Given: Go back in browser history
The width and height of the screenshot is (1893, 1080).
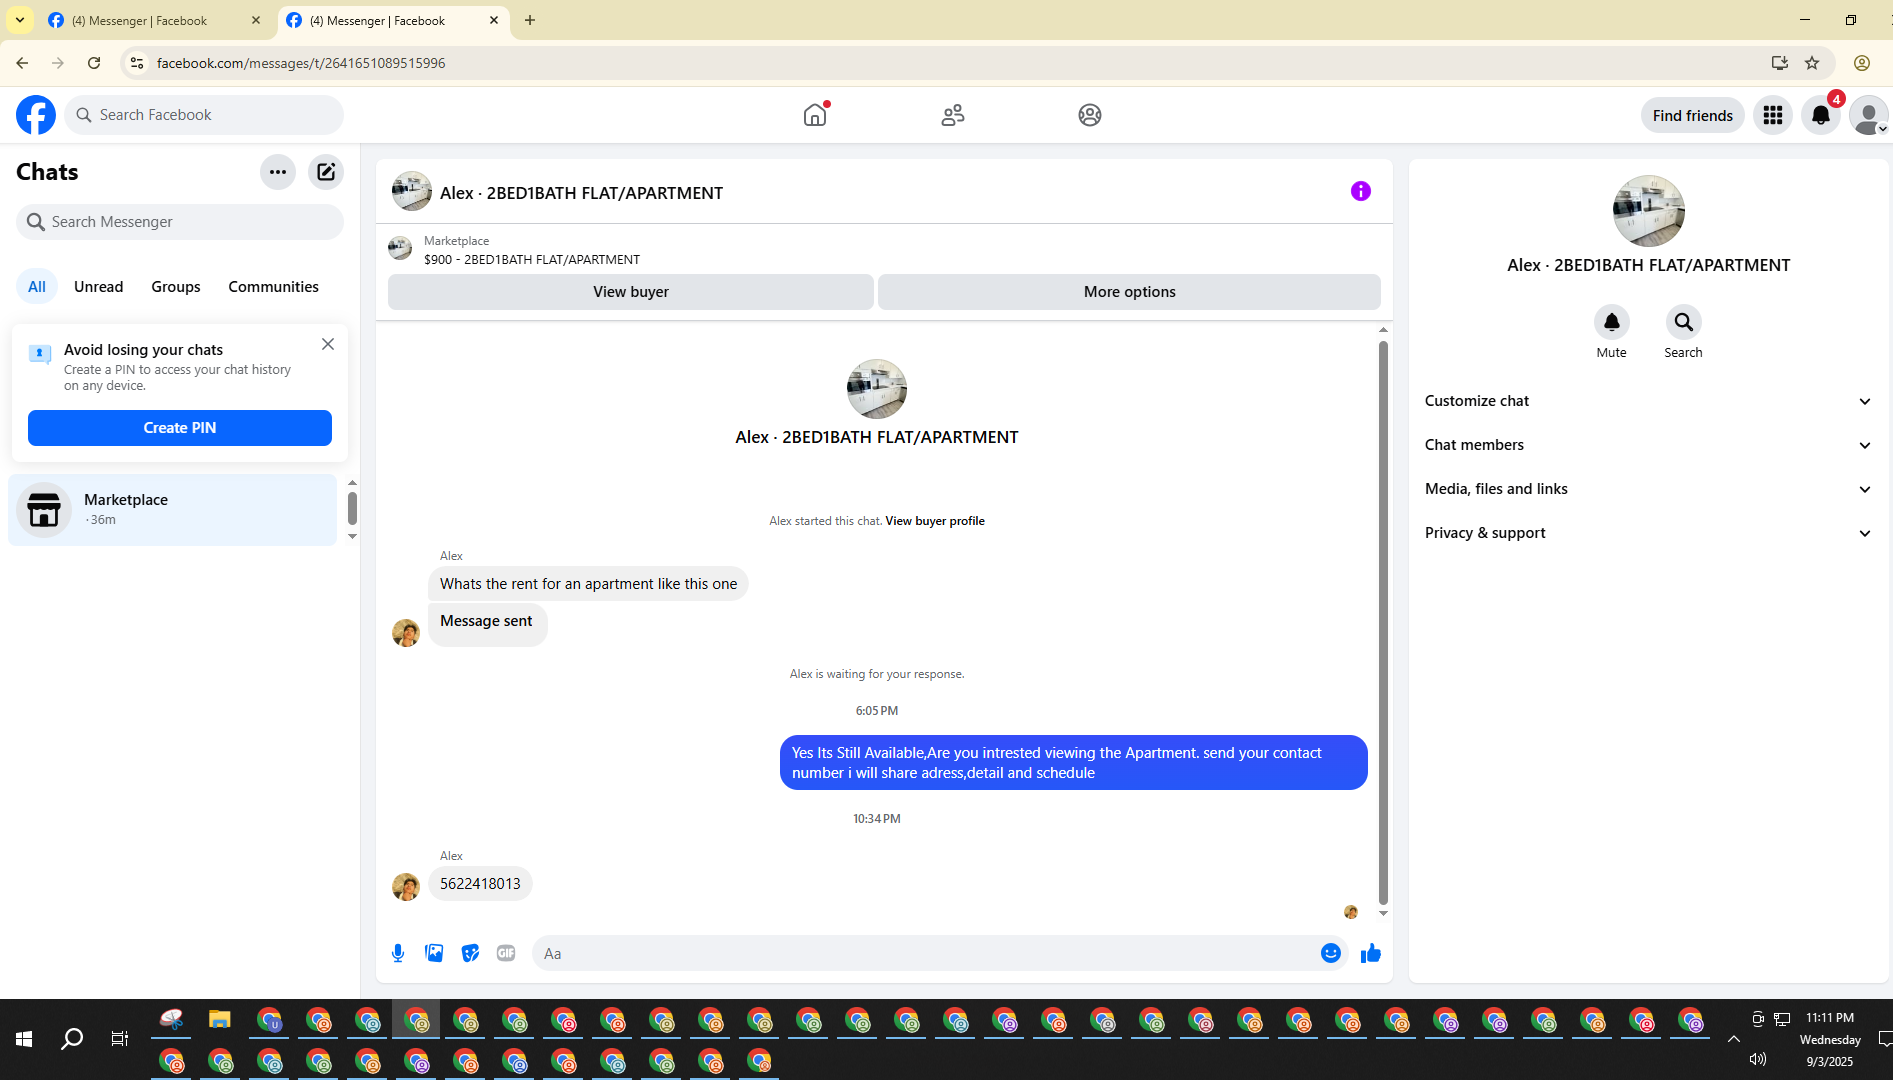Looking at the screenshot, I should (x=22, y=63).
